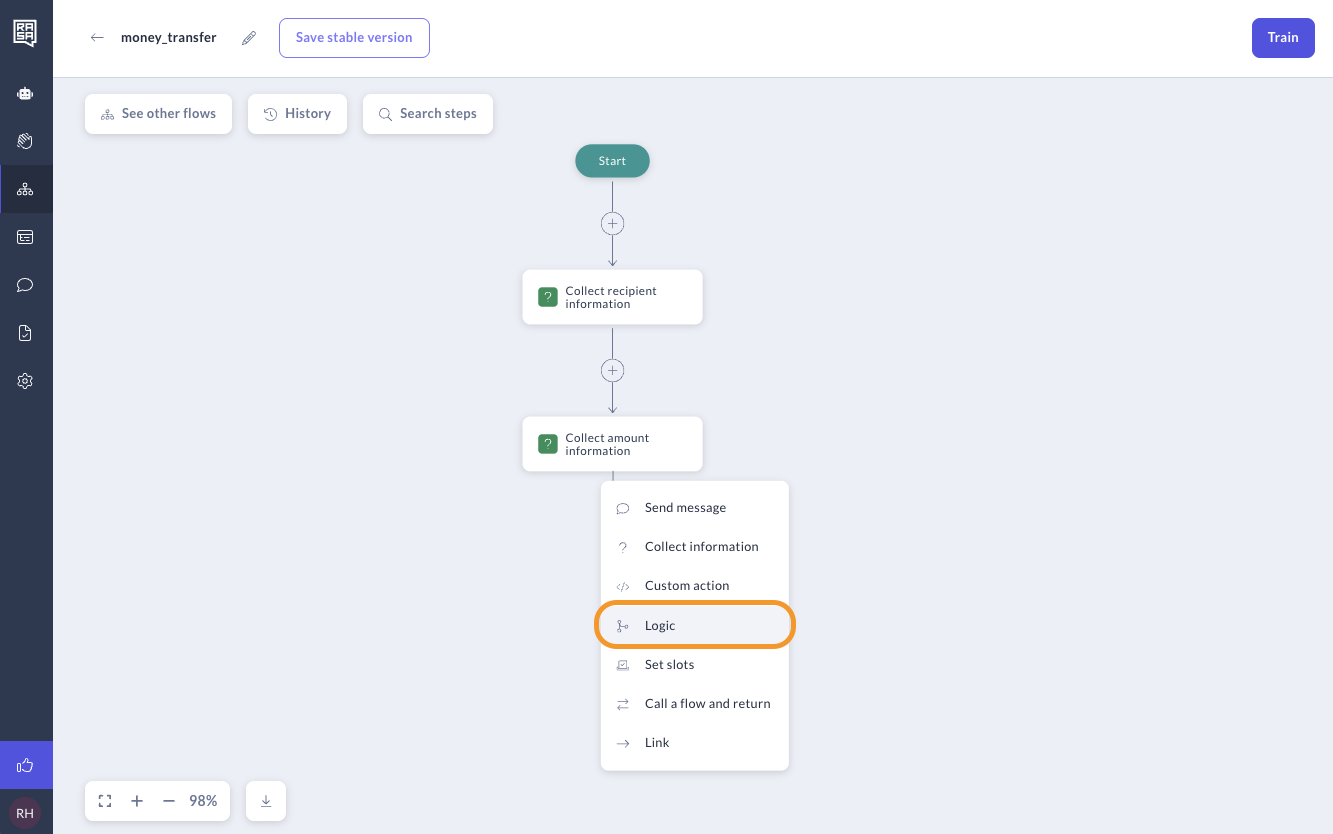Screen dimensions: 1333x834
Task: Open the flows hierarchy icon in sidebar
Action: (25, 189)
